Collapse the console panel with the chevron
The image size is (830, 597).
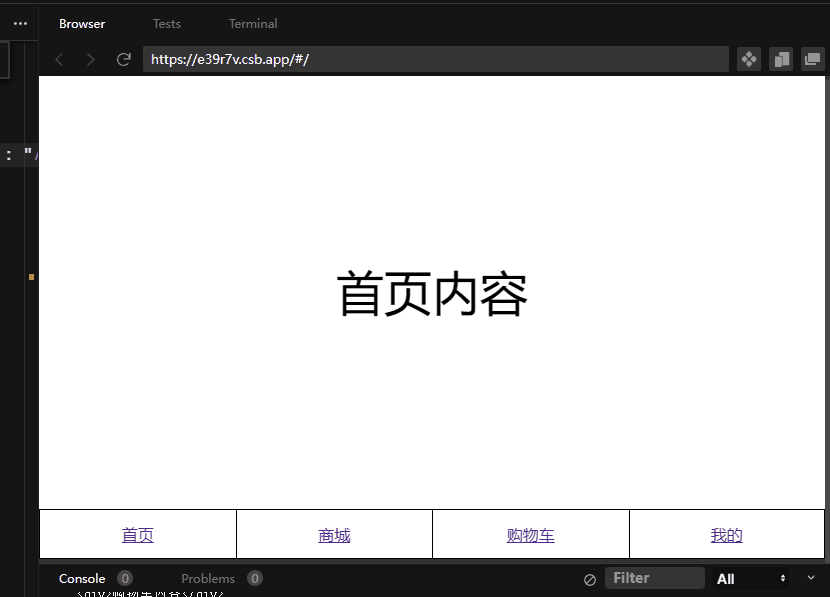click(x=811, y=577)
